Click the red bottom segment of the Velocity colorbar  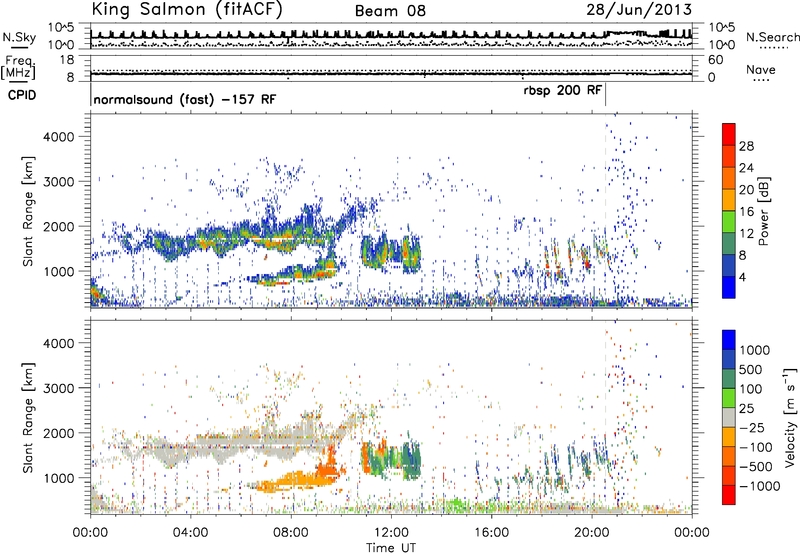tap(729, 495)
